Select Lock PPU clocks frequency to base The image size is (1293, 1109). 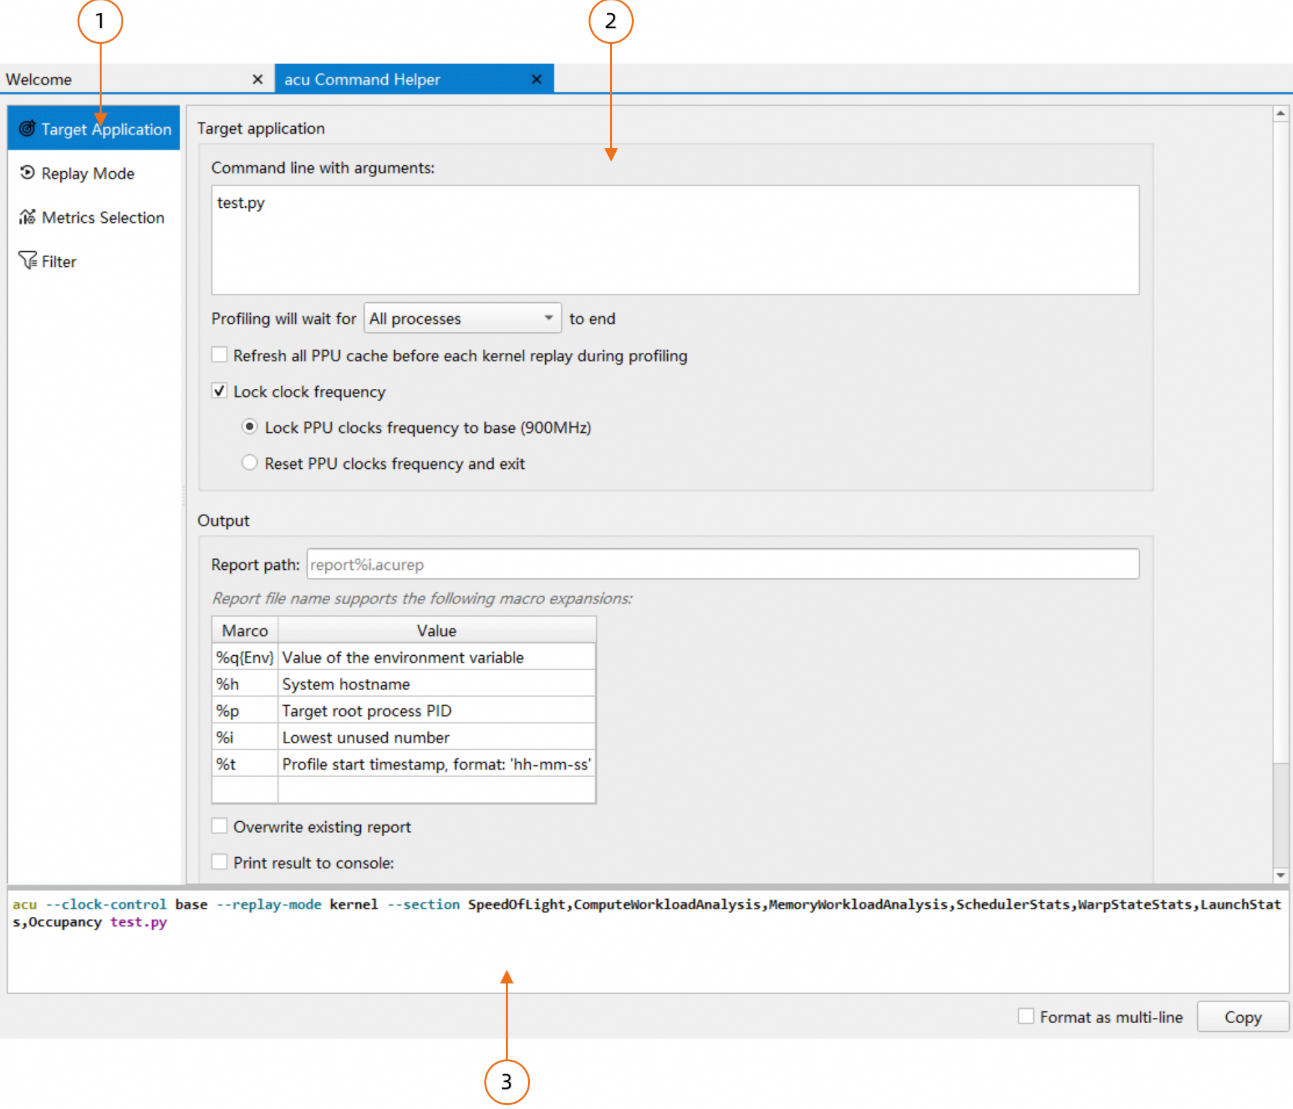point(250,427)
